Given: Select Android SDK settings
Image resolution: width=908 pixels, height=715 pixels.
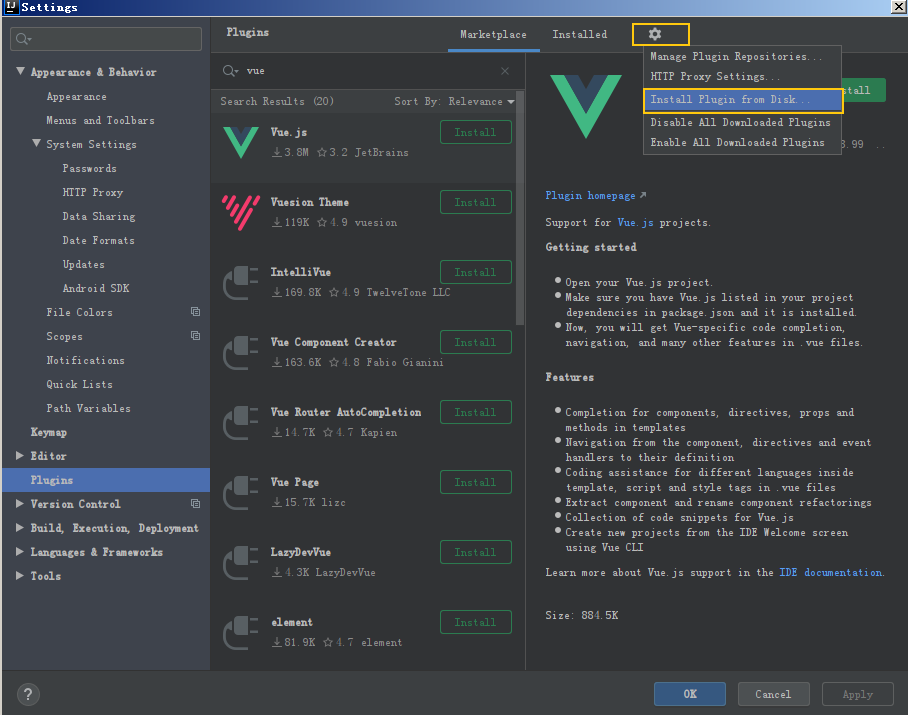Looking at the screenshot, I should [96, 288].
